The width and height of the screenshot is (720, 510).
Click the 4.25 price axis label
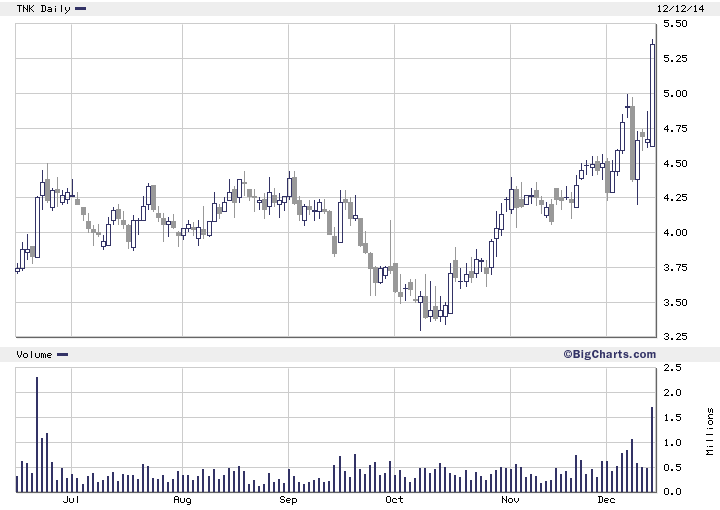(675, 197)
